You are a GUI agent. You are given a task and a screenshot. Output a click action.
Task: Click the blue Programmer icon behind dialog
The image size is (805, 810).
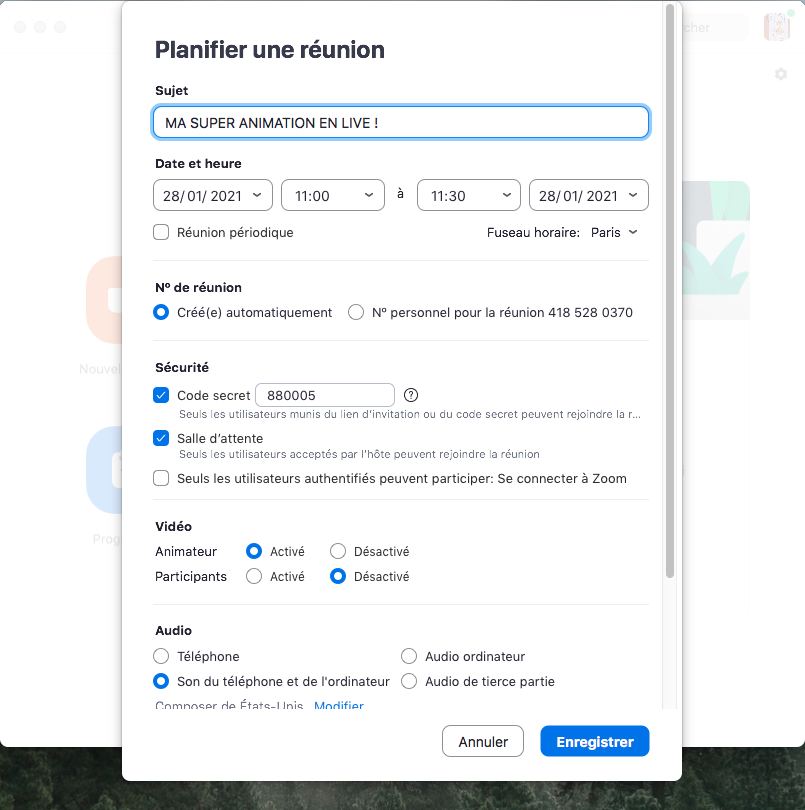tap(104, 470)
